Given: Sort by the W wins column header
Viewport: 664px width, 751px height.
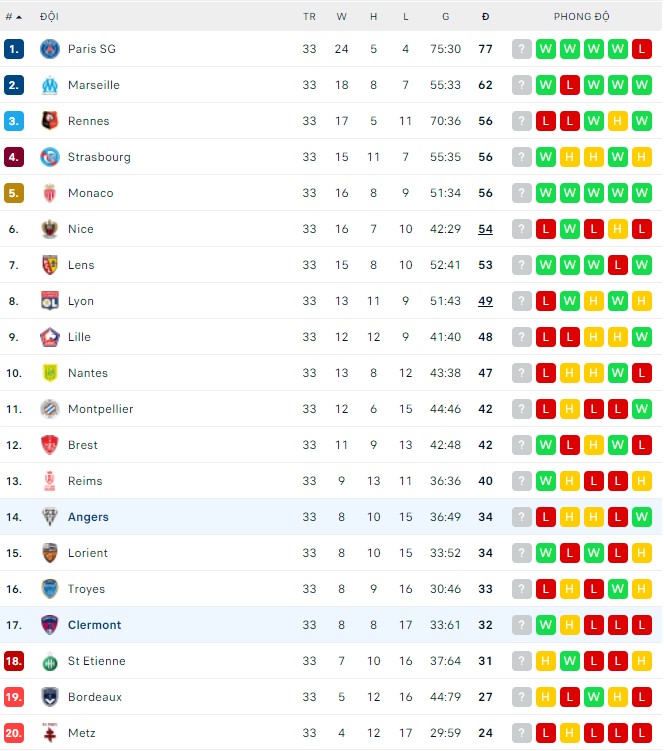Looking at the screenshot, I should click(341, 17).
